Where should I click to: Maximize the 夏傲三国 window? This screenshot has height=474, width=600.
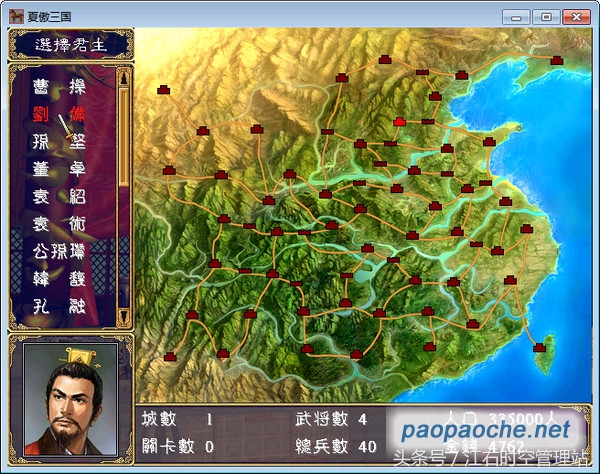point(546,17)
